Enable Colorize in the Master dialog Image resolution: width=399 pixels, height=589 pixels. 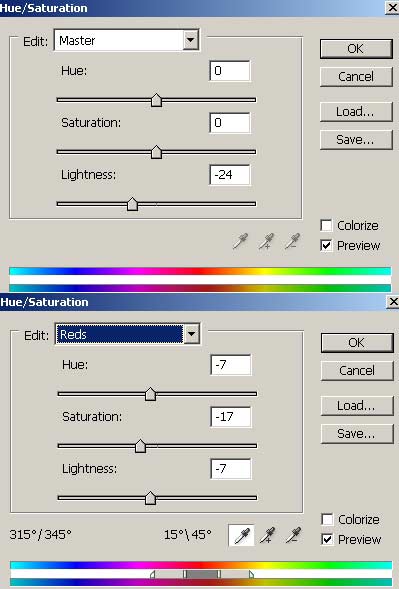pos(326,225)
